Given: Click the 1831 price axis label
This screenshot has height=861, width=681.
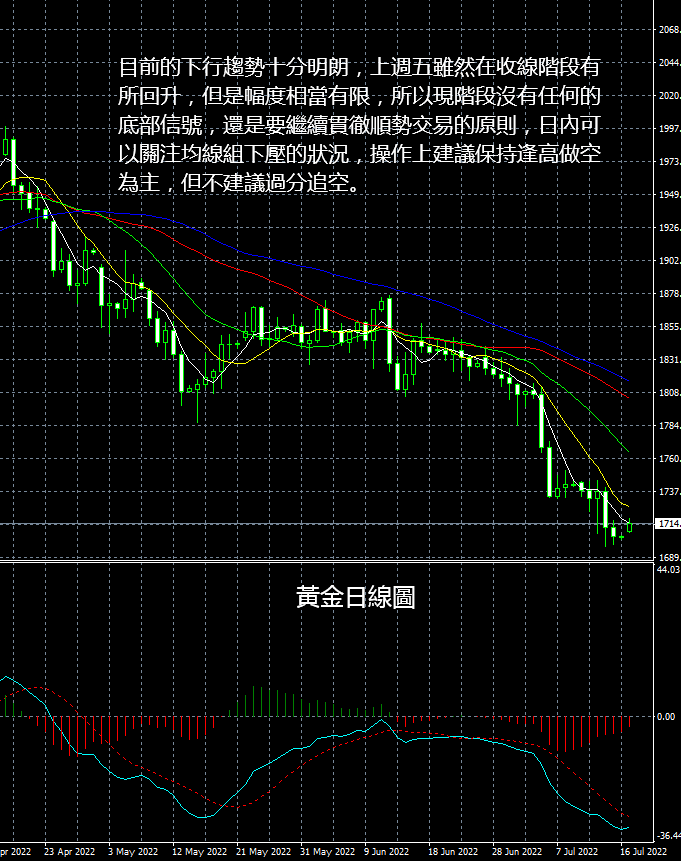Looking at the screenshot, I should pyautogui.click(x=669, y=360).
